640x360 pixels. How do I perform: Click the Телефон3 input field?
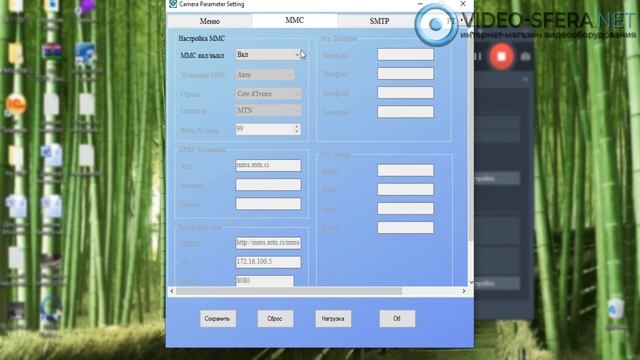click(x=405, y=93)
